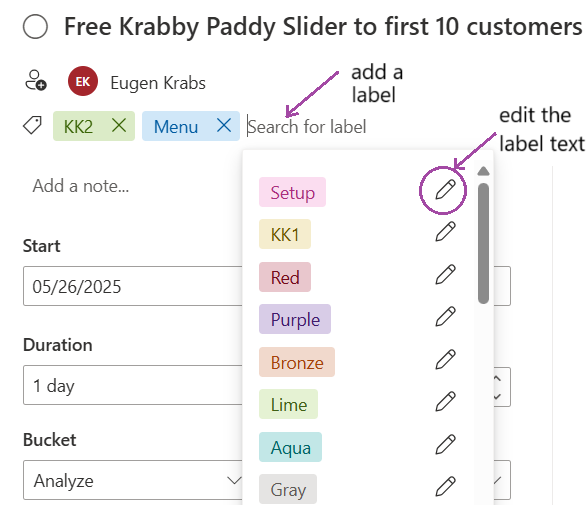Expand the Bucket Analyze dropdown

click(133, 480)
